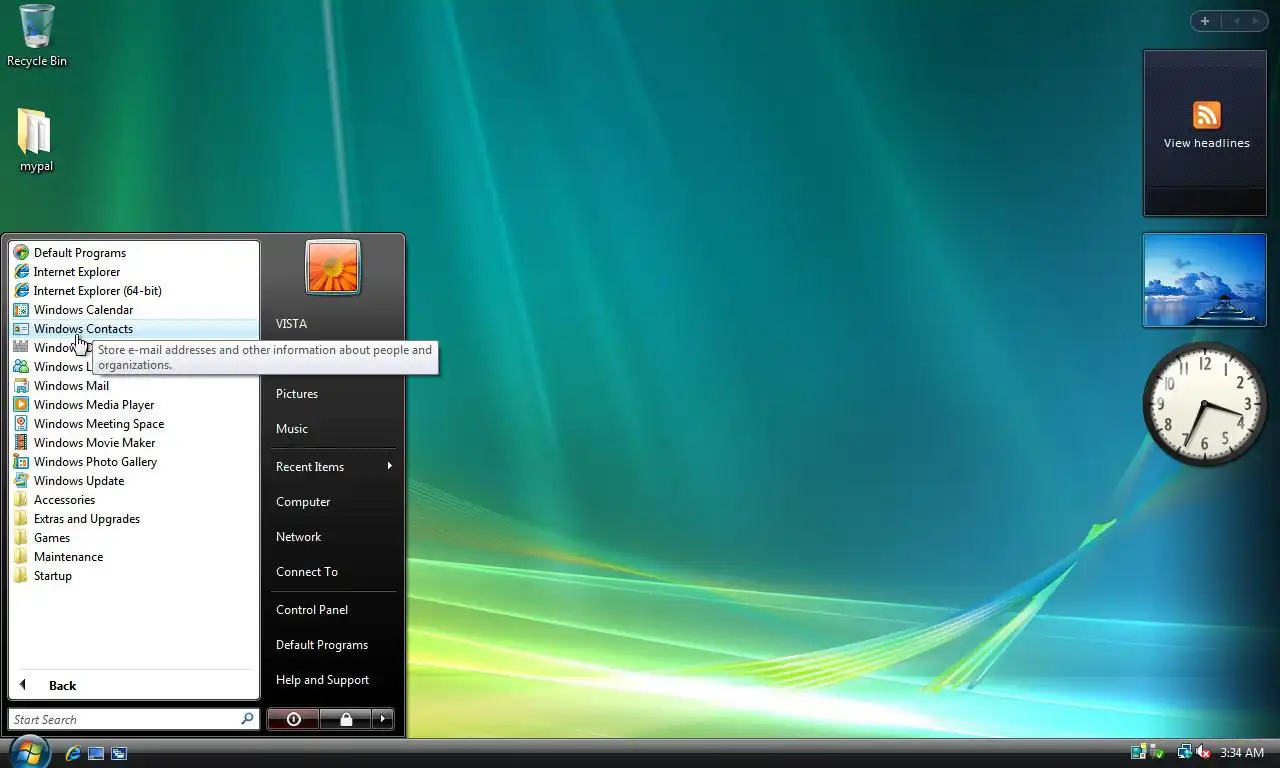Screen dimensions: 1280x768
Task: Click the Windows Sidebar tray icon
Action: [x=1139, y=752]
